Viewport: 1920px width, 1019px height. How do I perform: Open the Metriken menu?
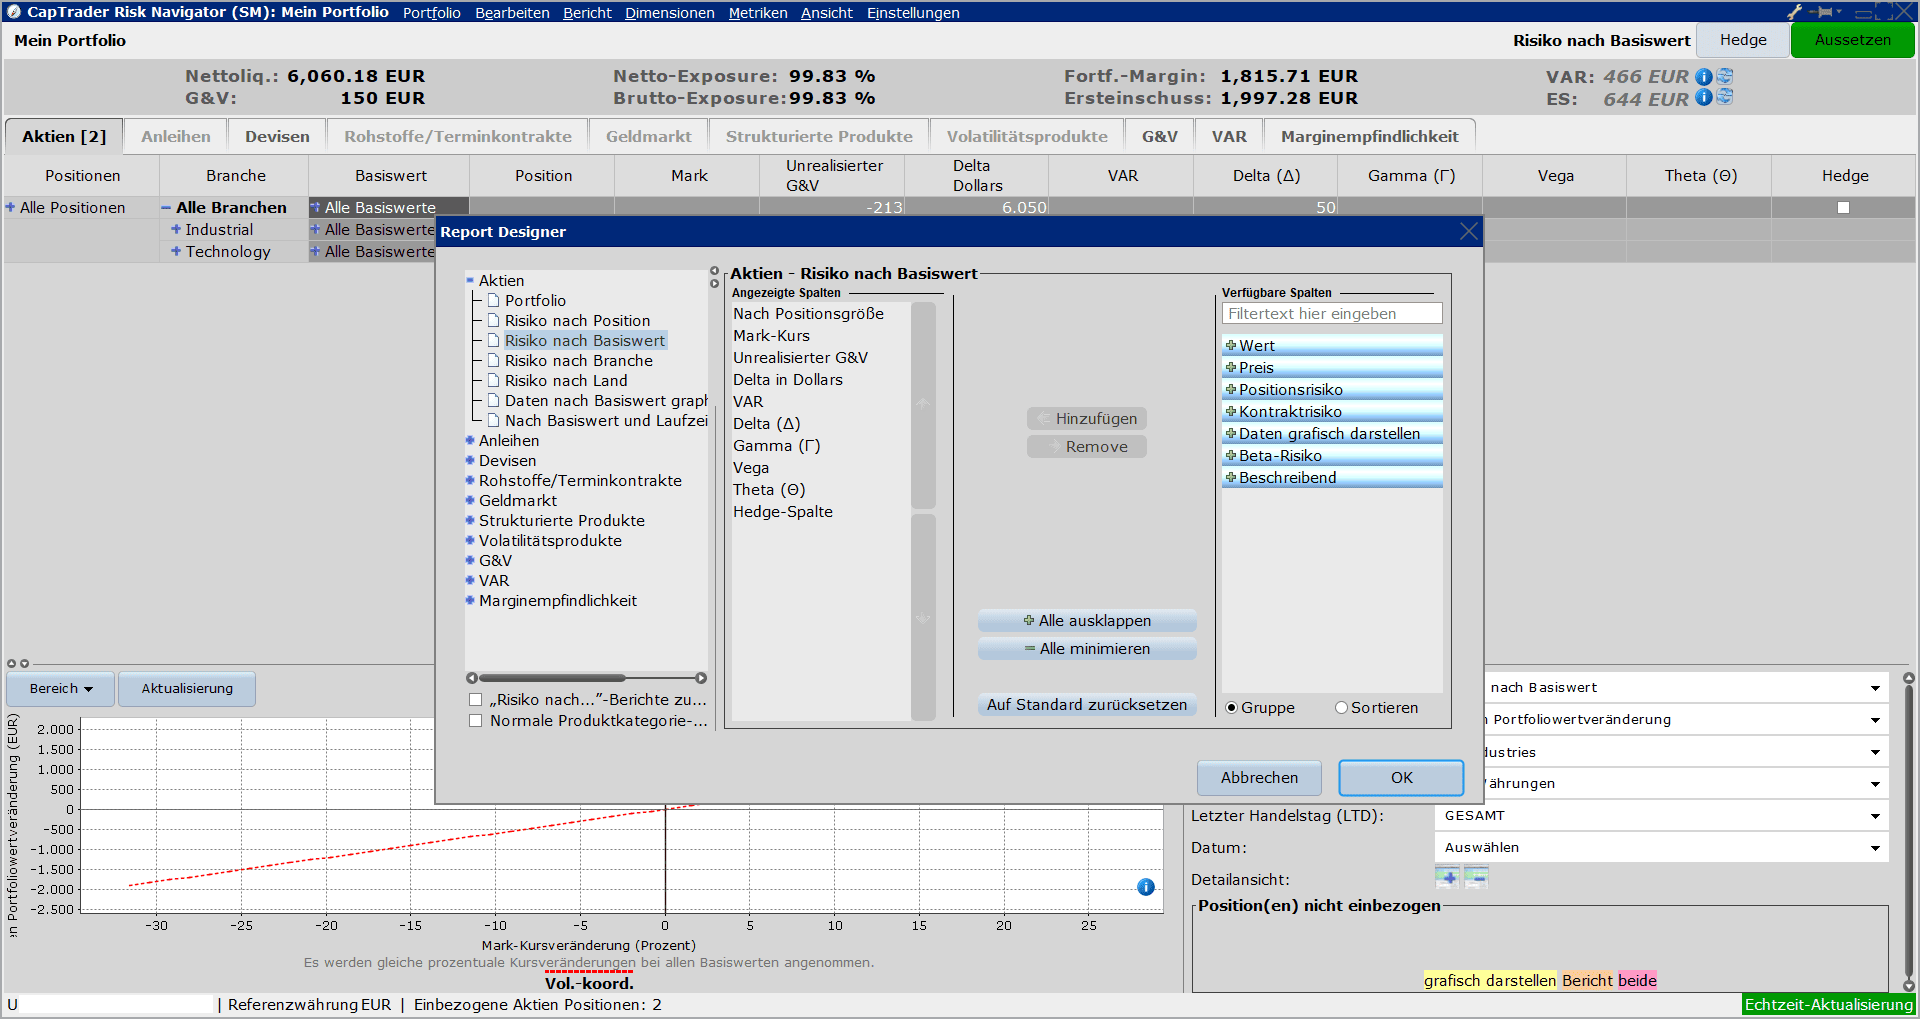758,13
